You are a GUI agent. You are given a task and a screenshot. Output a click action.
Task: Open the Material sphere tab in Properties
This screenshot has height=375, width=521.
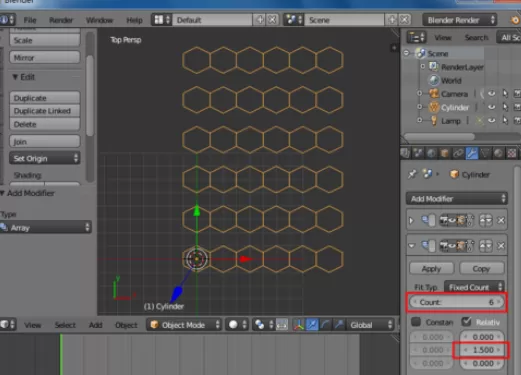[498, 153]
